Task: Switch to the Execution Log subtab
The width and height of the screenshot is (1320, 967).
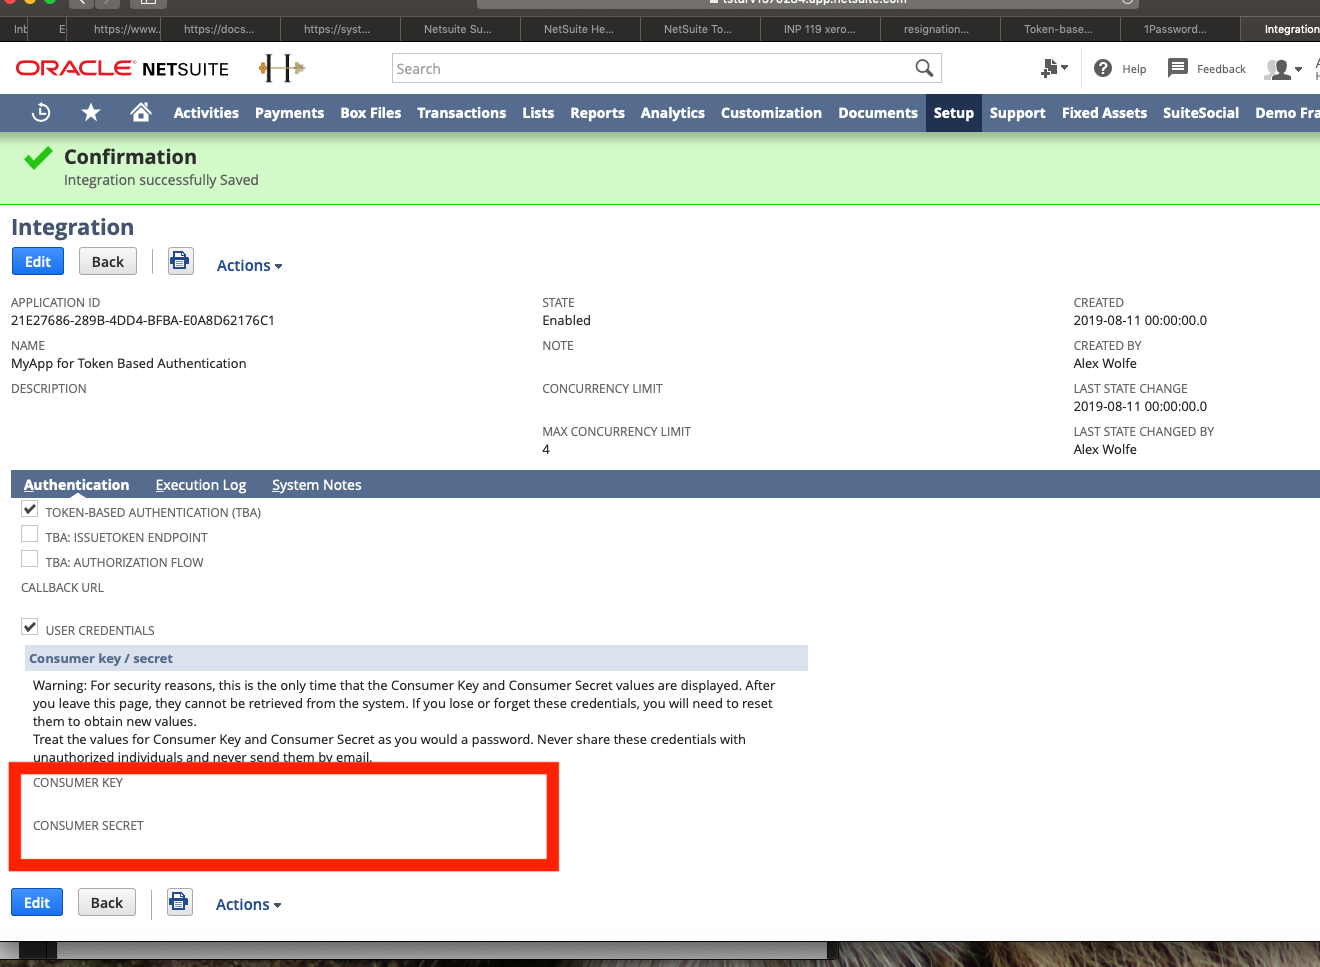Action: tap(200, 485)
